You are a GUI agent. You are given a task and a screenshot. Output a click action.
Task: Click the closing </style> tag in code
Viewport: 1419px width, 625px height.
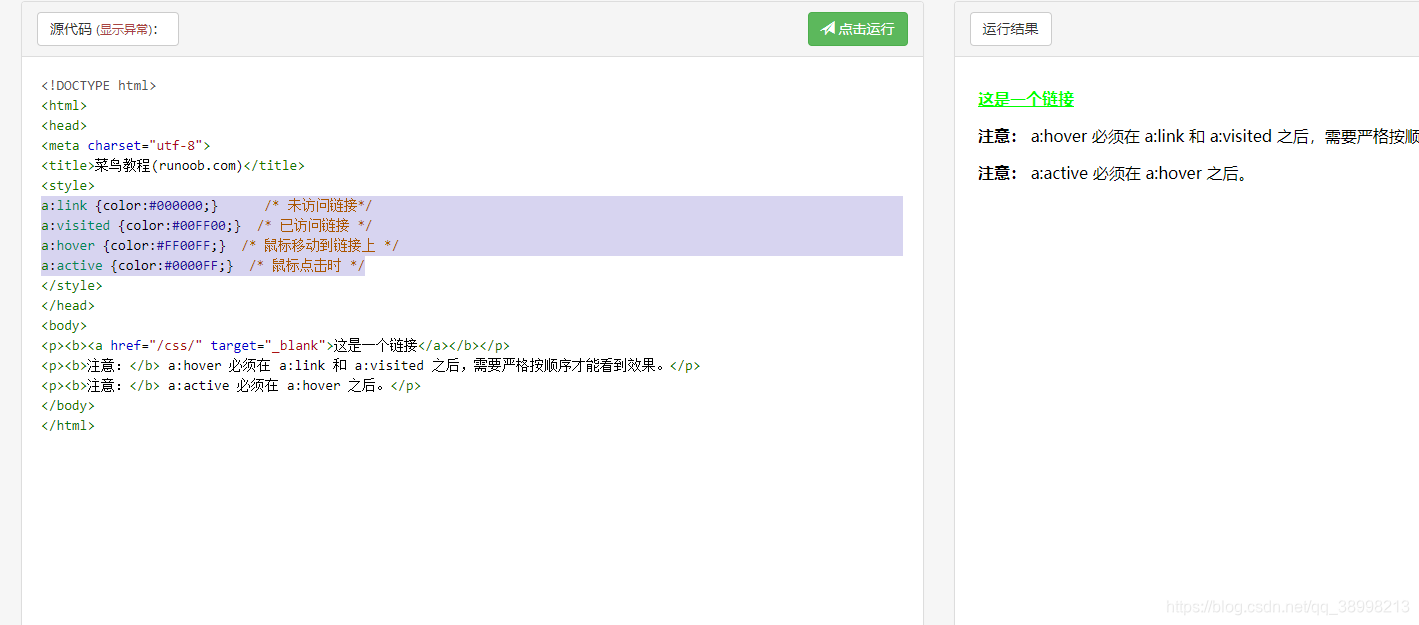(x=71, y=285)
